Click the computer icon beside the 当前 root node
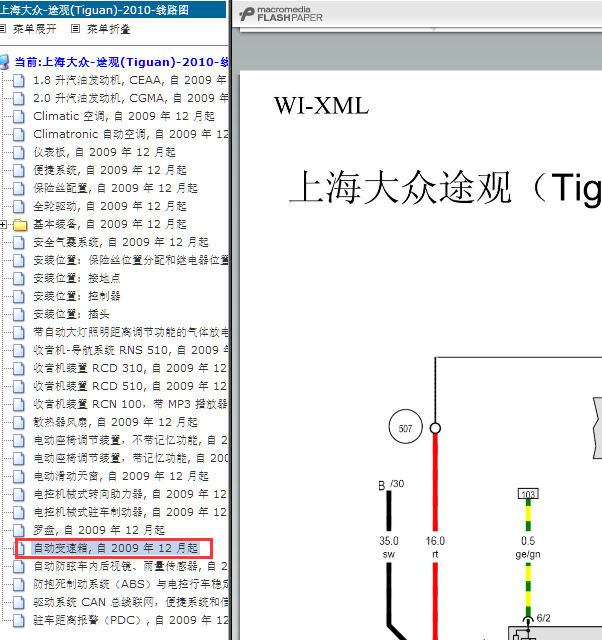 4,62
